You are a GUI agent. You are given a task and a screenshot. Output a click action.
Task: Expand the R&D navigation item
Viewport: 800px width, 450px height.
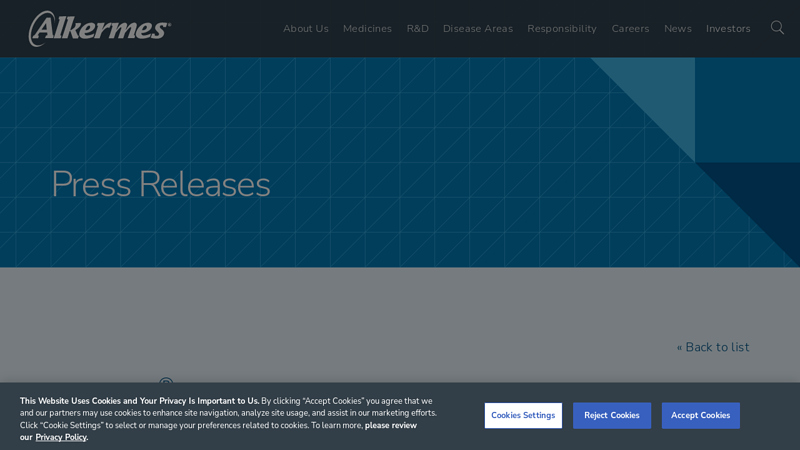pyautogui.click(x=417, y=29)
